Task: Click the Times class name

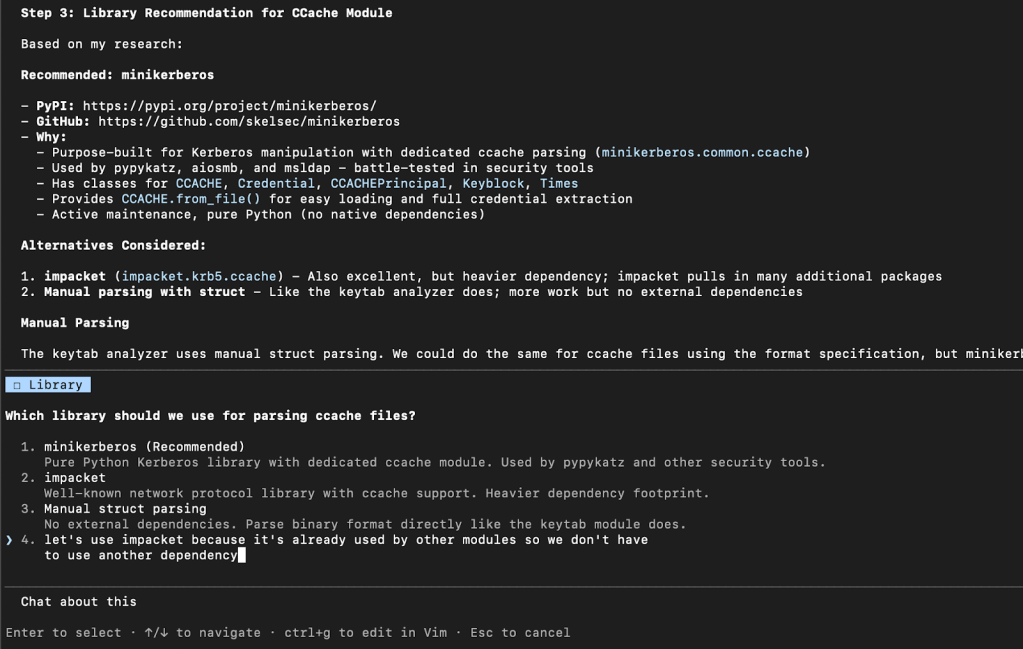Action: coord(559,184)
